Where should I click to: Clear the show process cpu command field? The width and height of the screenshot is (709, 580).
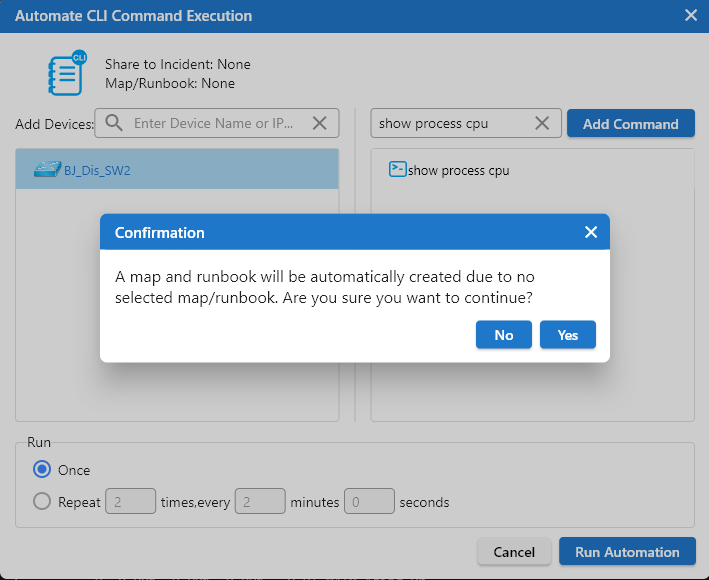[542, 123]
